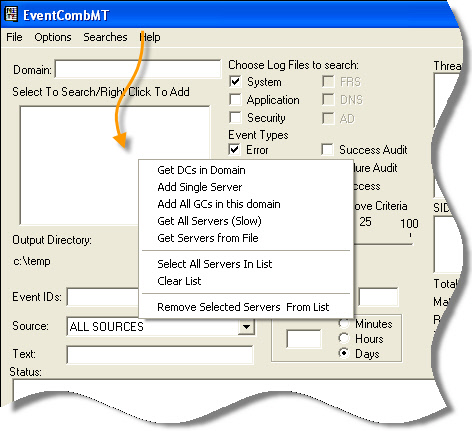Click the EventCombMT title bar icon
Viewport: 472px width, 431px height.
pos(11,15)
